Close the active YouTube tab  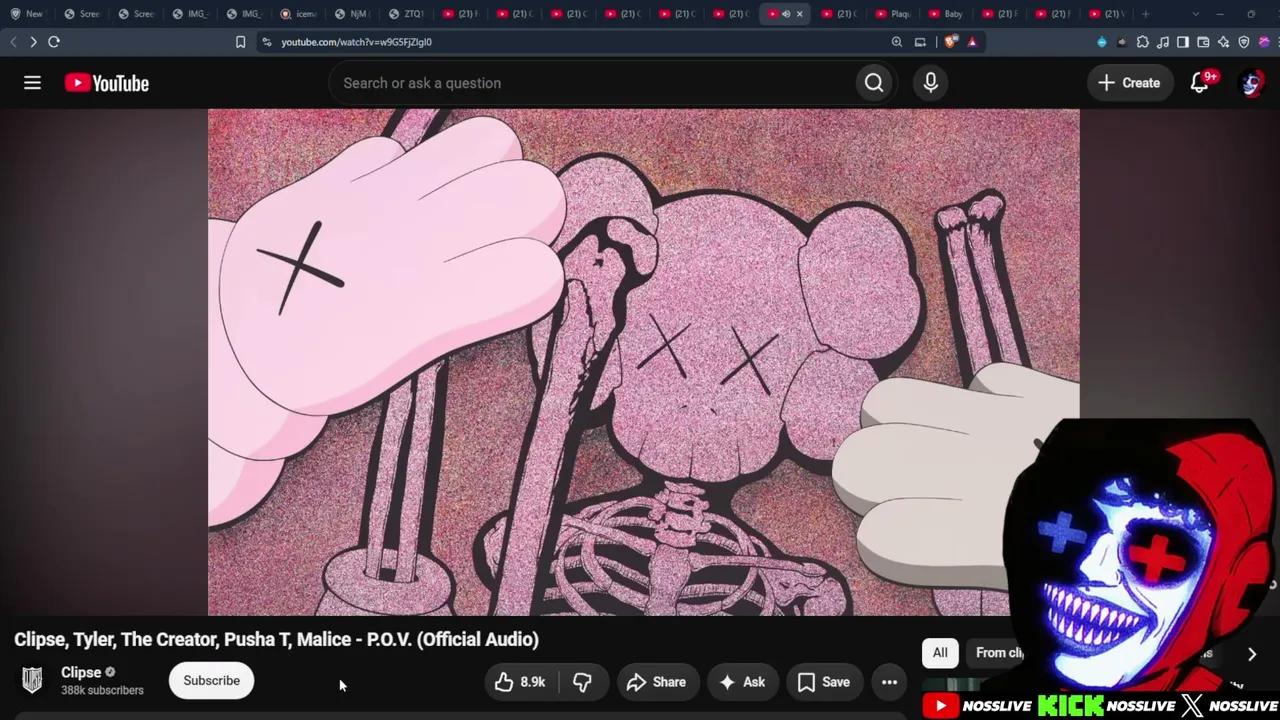click(799, 14)
